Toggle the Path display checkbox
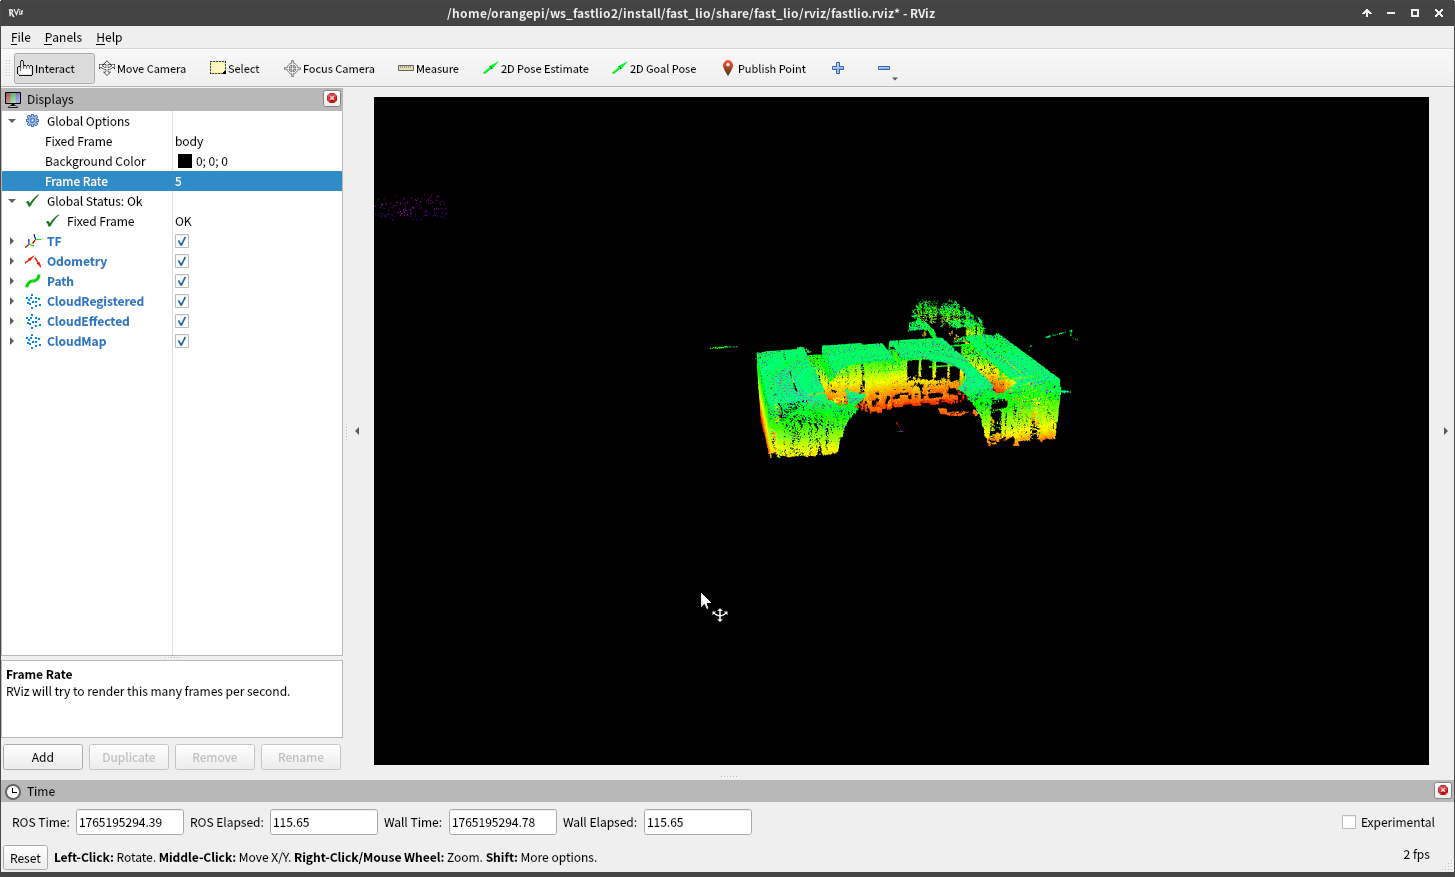 tap(182, 281)
